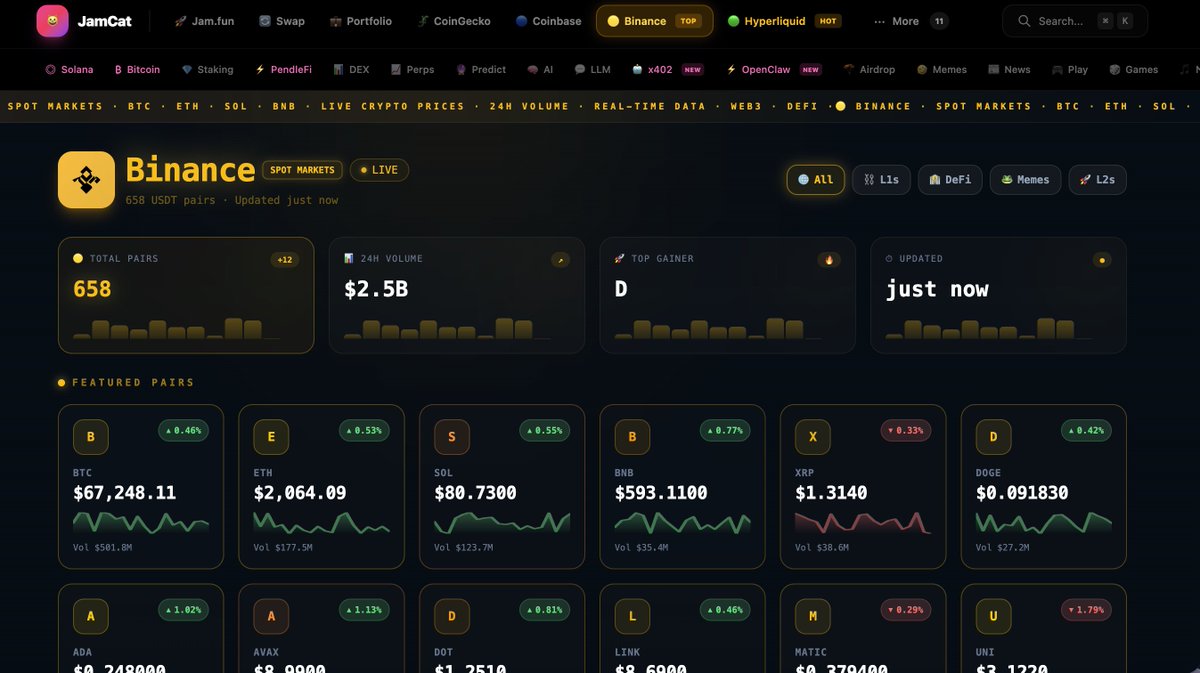Filter pairs by DeFi
1200x673 pixels.
pyautogui.click(x=950, y=180)
